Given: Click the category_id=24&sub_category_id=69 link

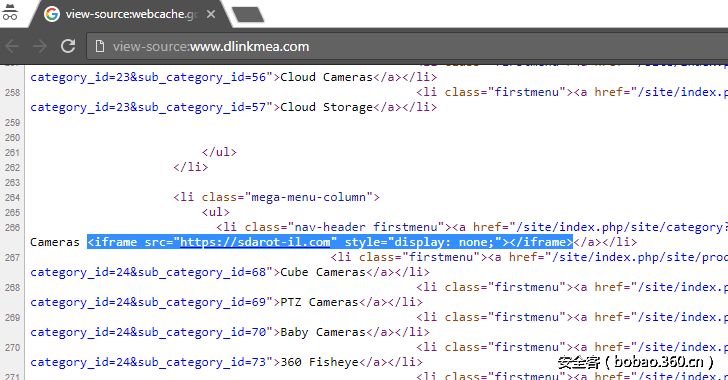Looking at the screenshot, I should pyautogui.click(x=148, y=302).
